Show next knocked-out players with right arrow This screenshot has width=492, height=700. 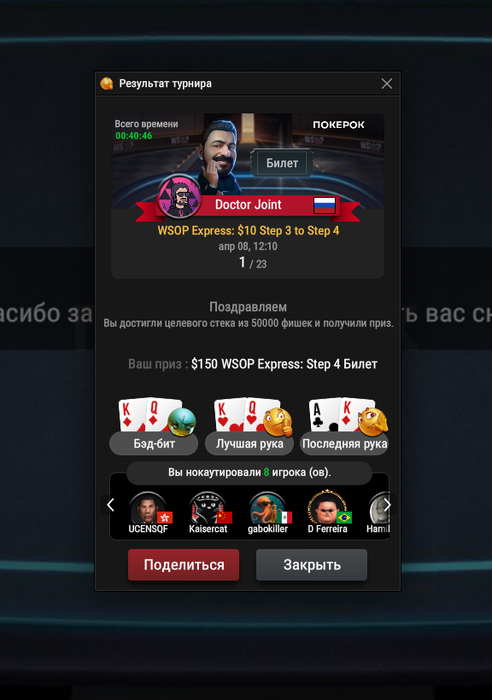click(387, 505)
